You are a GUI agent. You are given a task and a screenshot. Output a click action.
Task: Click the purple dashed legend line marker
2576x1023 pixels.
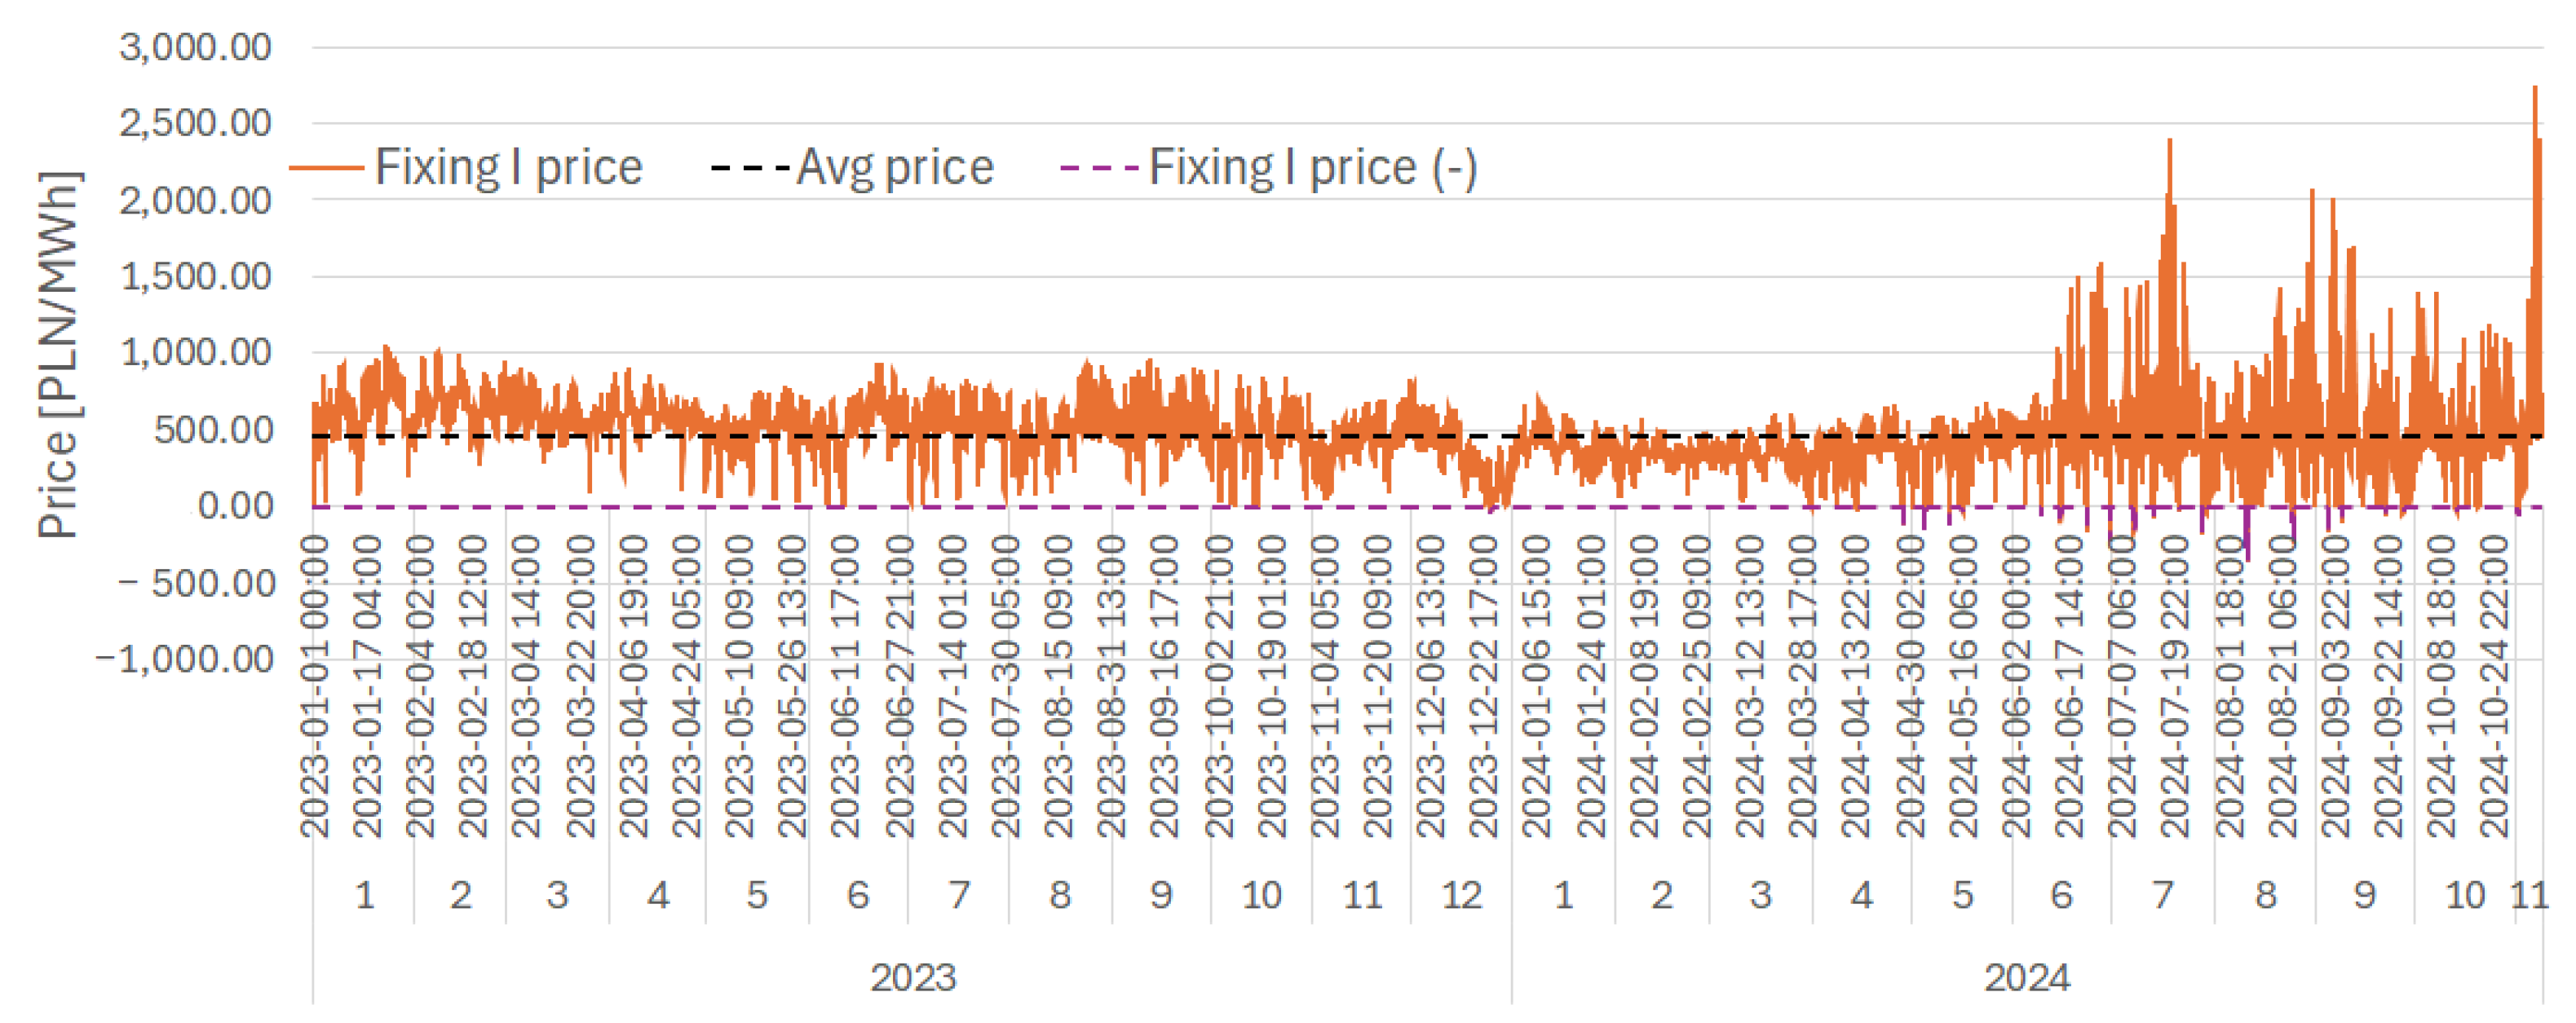1099,167
